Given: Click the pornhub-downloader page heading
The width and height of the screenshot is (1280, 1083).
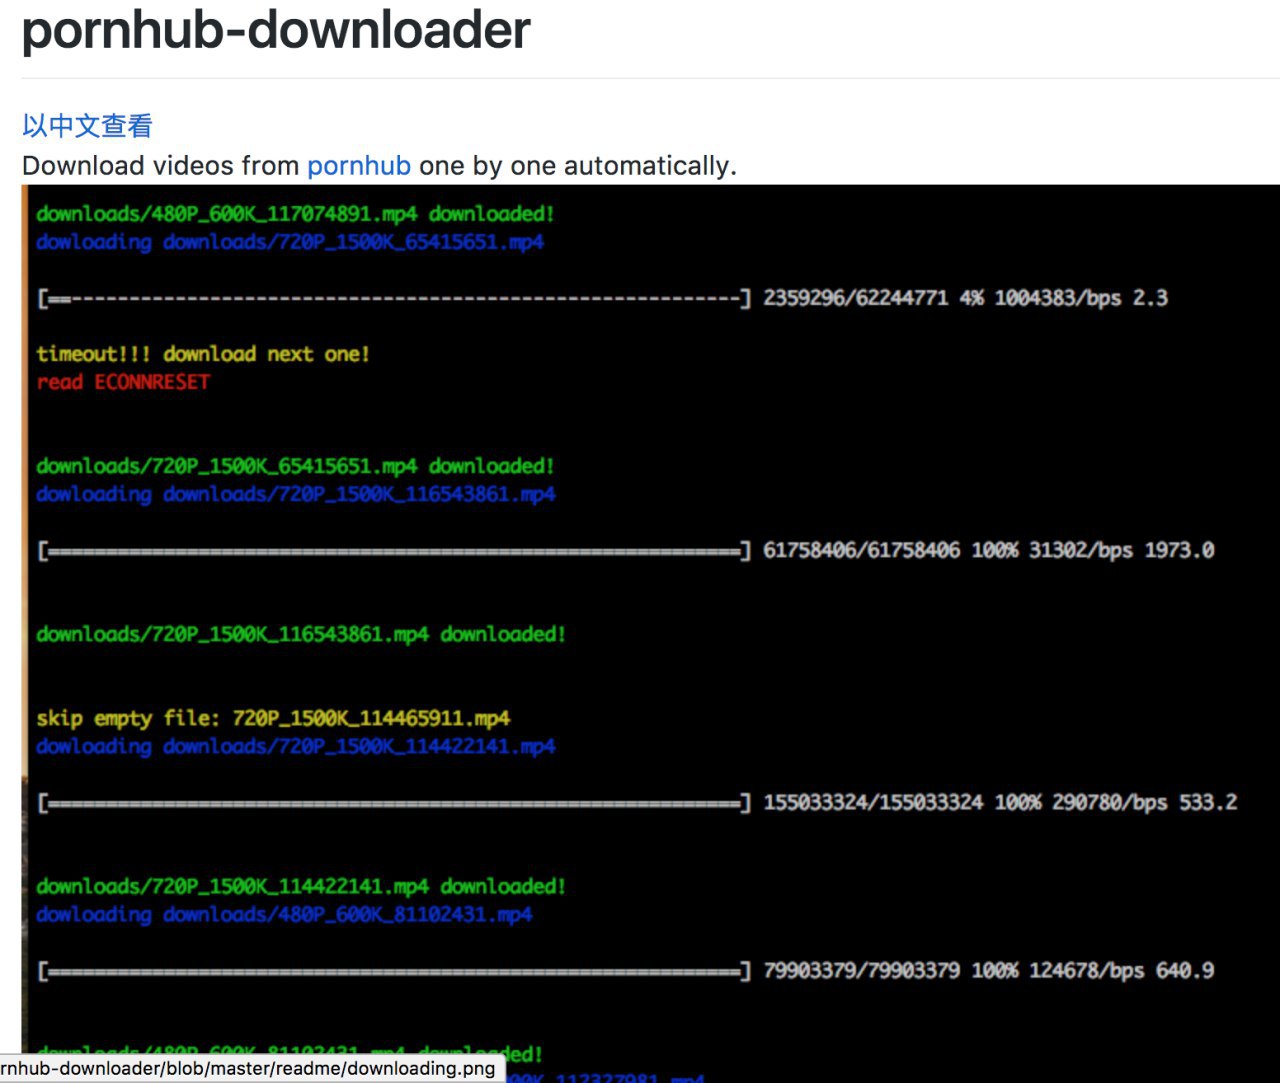Looking at the screenshot, I should (276, 30).
